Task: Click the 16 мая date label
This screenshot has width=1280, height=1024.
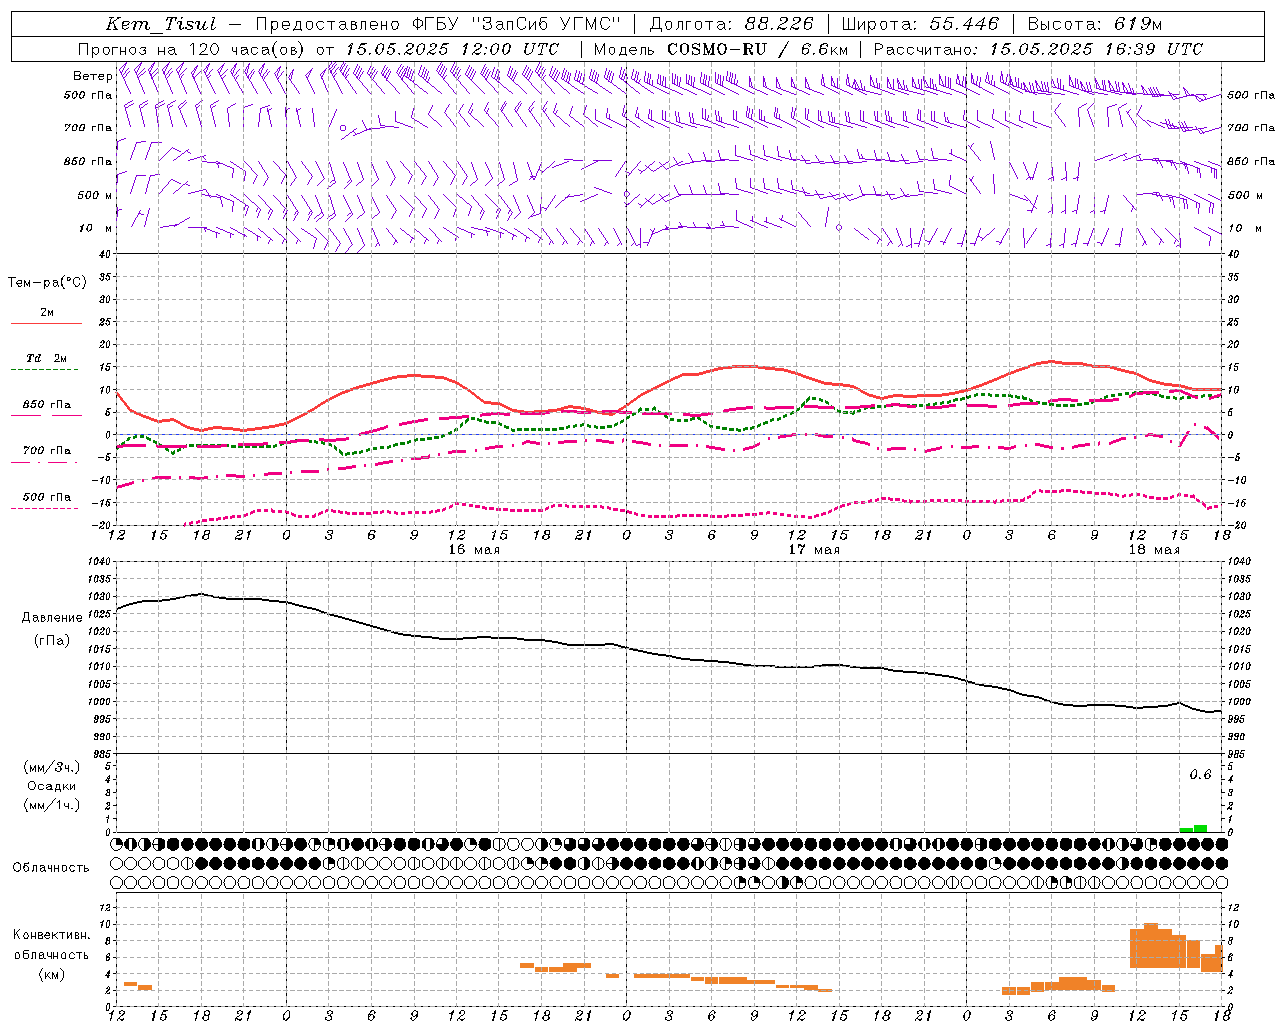Action: (x=474, y=549)
